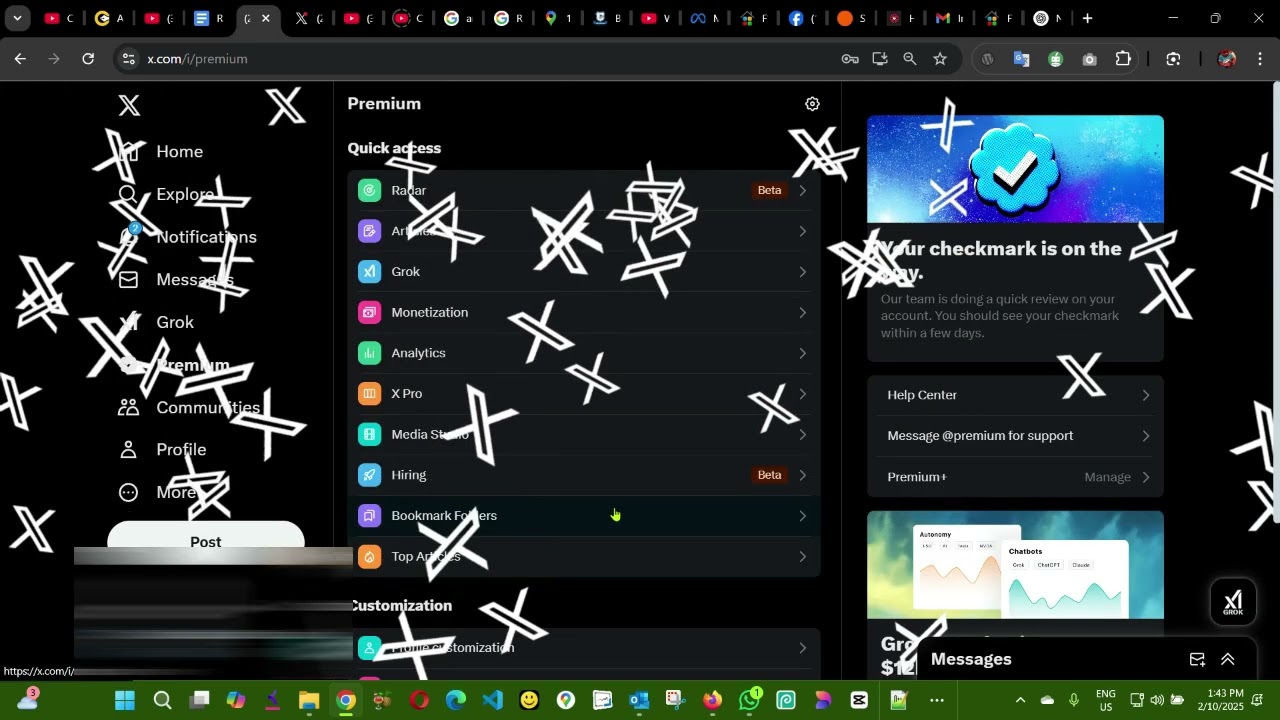Open the Profile customization icon

(370, 648)
